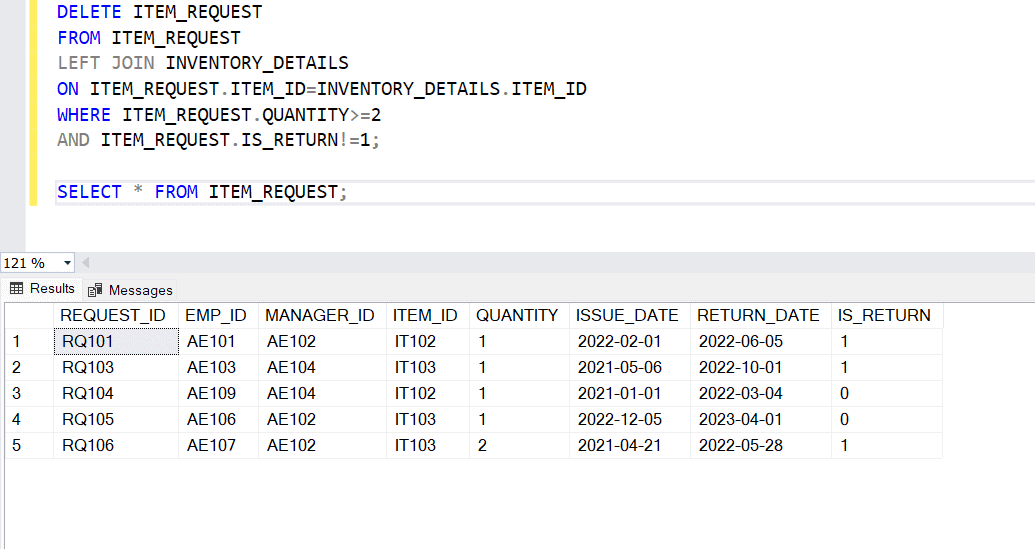Select the RETURN_DATE column header
The height and width of the screenshot is (549, 1035).
[761, 315]
